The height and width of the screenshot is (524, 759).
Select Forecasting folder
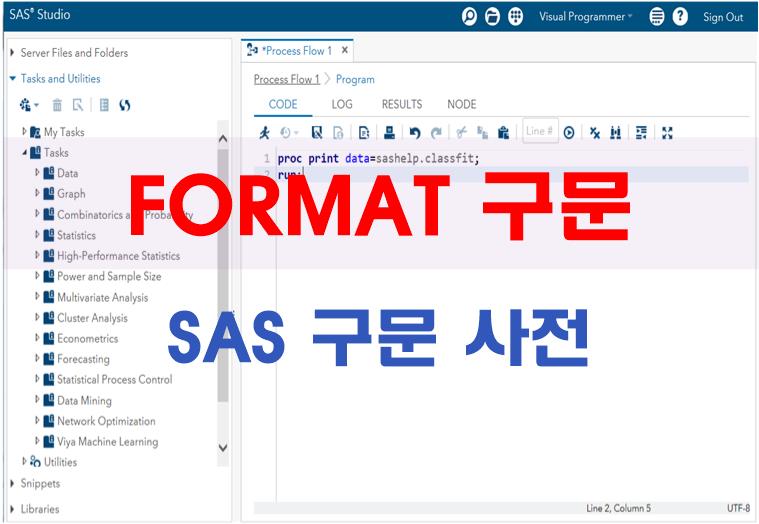click(x=83, y=359)
